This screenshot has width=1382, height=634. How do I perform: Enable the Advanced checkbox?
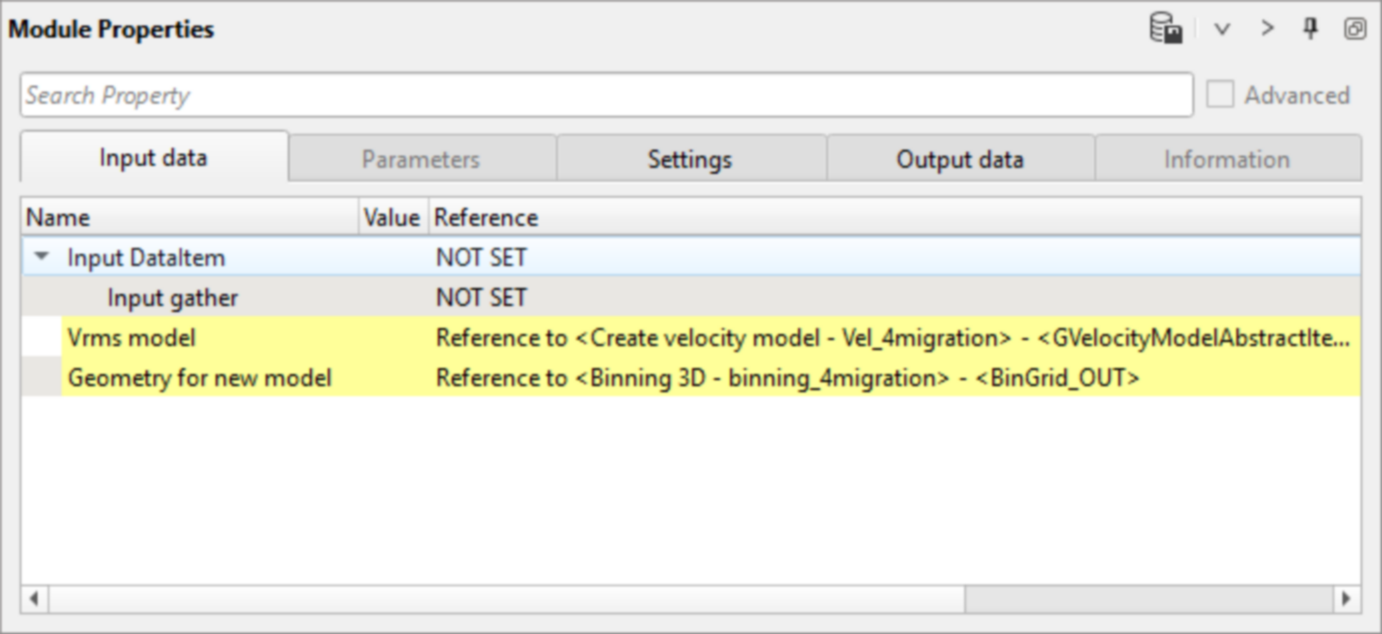click(x=1220, y=95)
